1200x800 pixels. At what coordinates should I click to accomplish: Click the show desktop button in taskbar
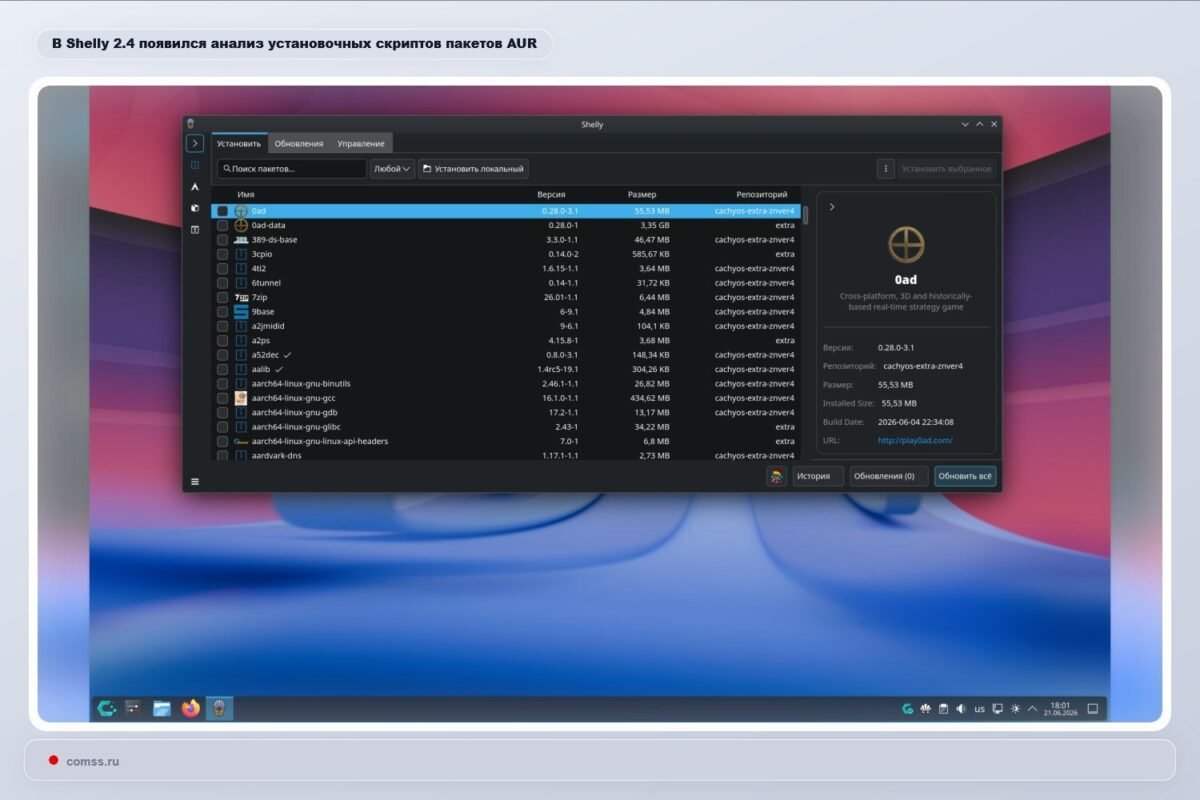[x=1092, y=709]
